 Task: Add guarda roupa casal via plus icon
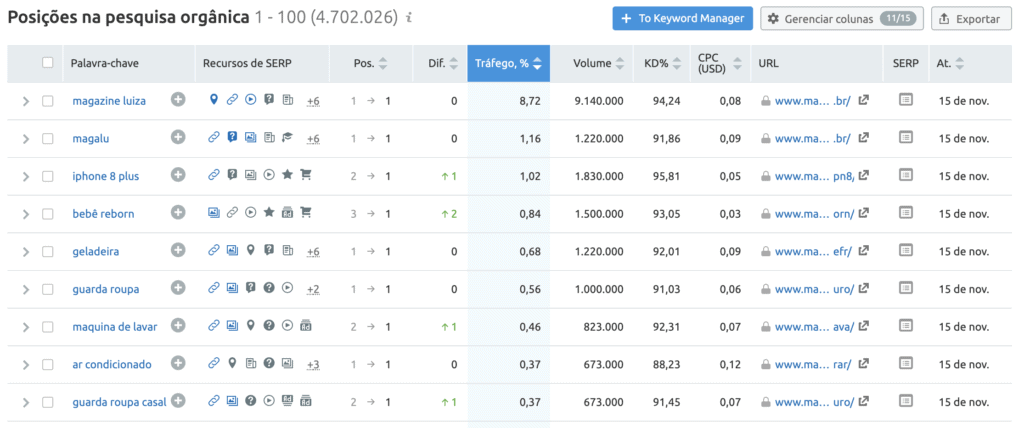[178, 400]
